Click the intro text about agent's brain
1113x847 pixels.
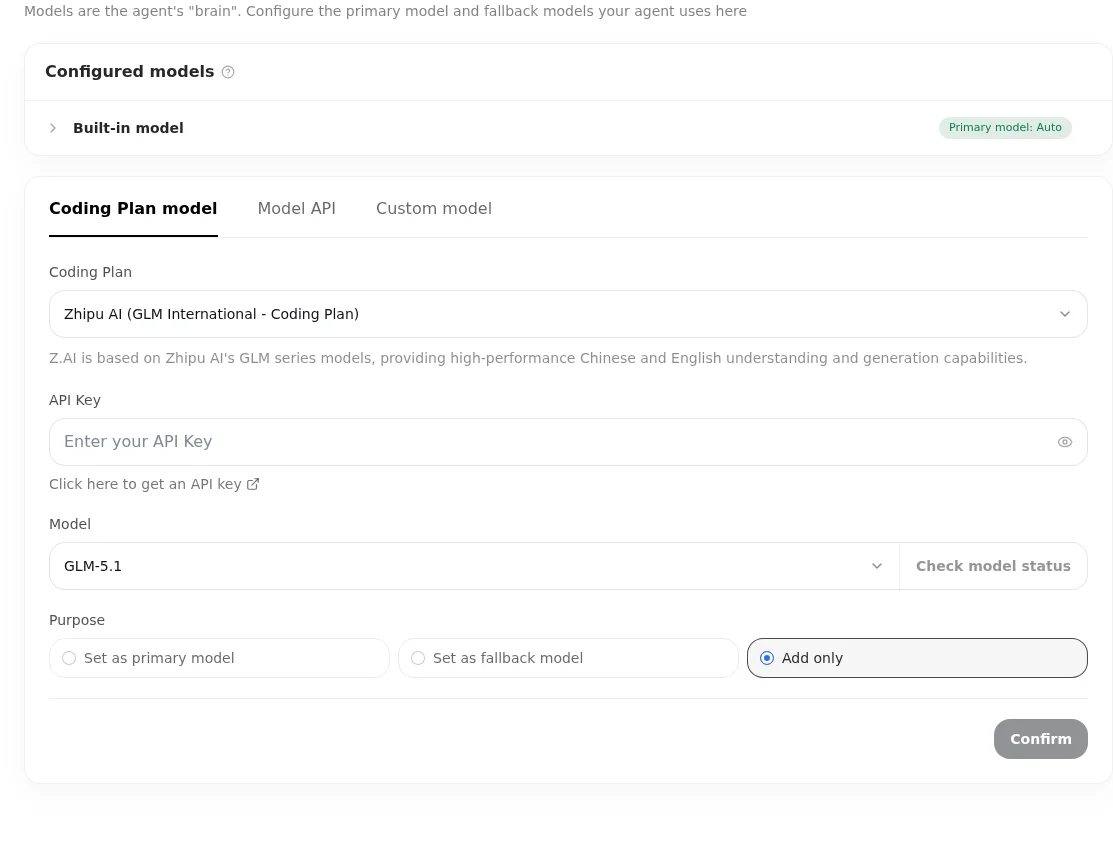(385, 11)
